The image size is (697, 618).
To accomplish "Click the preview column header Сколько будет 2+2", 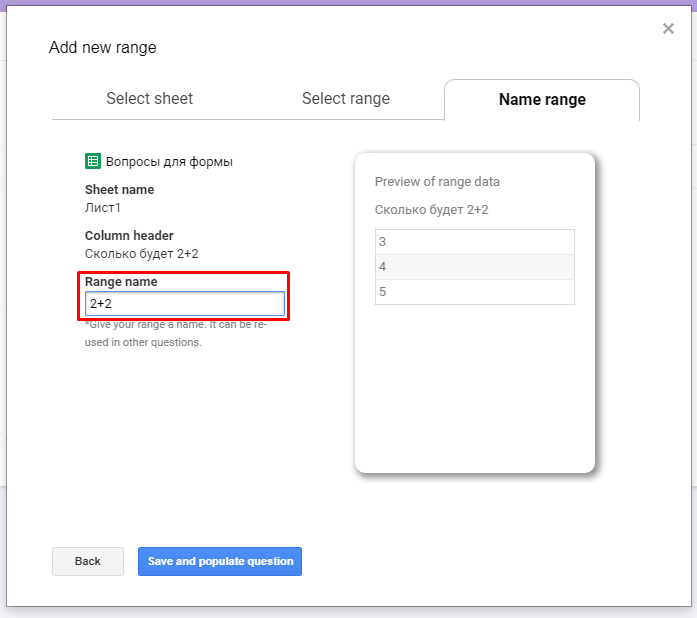I will (x=431, y=210).
